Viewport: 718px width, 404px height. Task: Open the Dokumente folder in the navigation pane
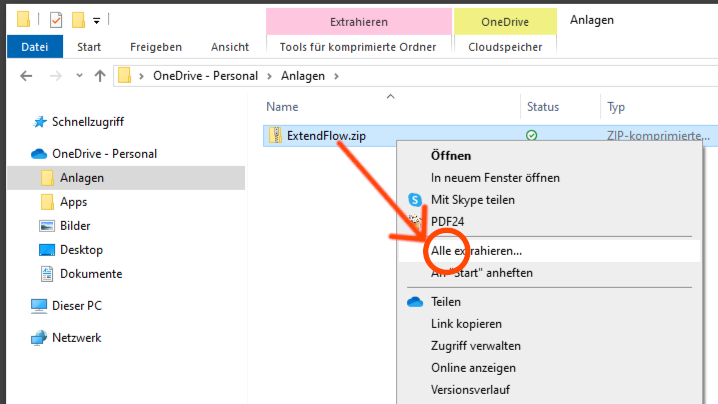(x=91, y=274)
